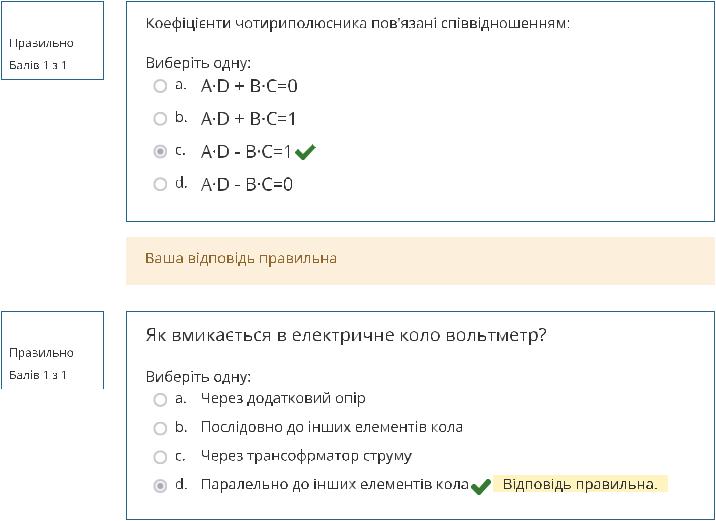The width and height of the screenshot is (716, 521).
Task: Click the voltmeter question heading text
Action: 346,336
